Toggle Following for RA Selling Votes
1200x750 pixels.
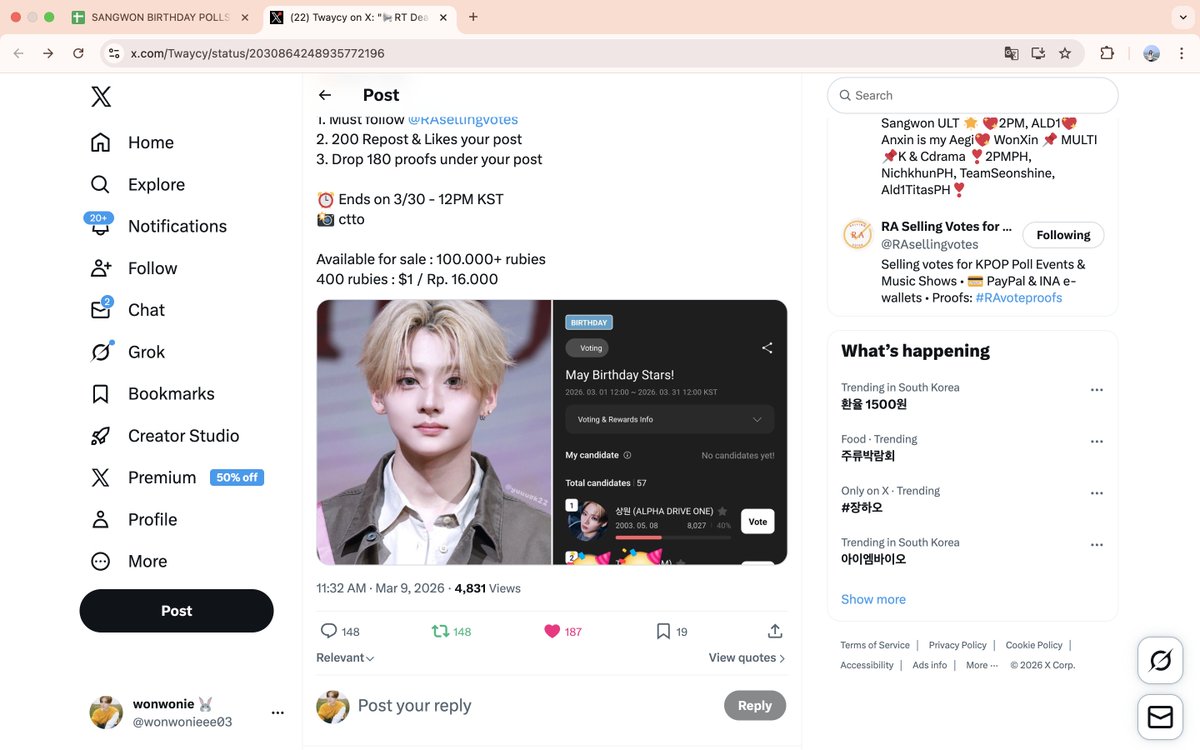point(1063,235)
